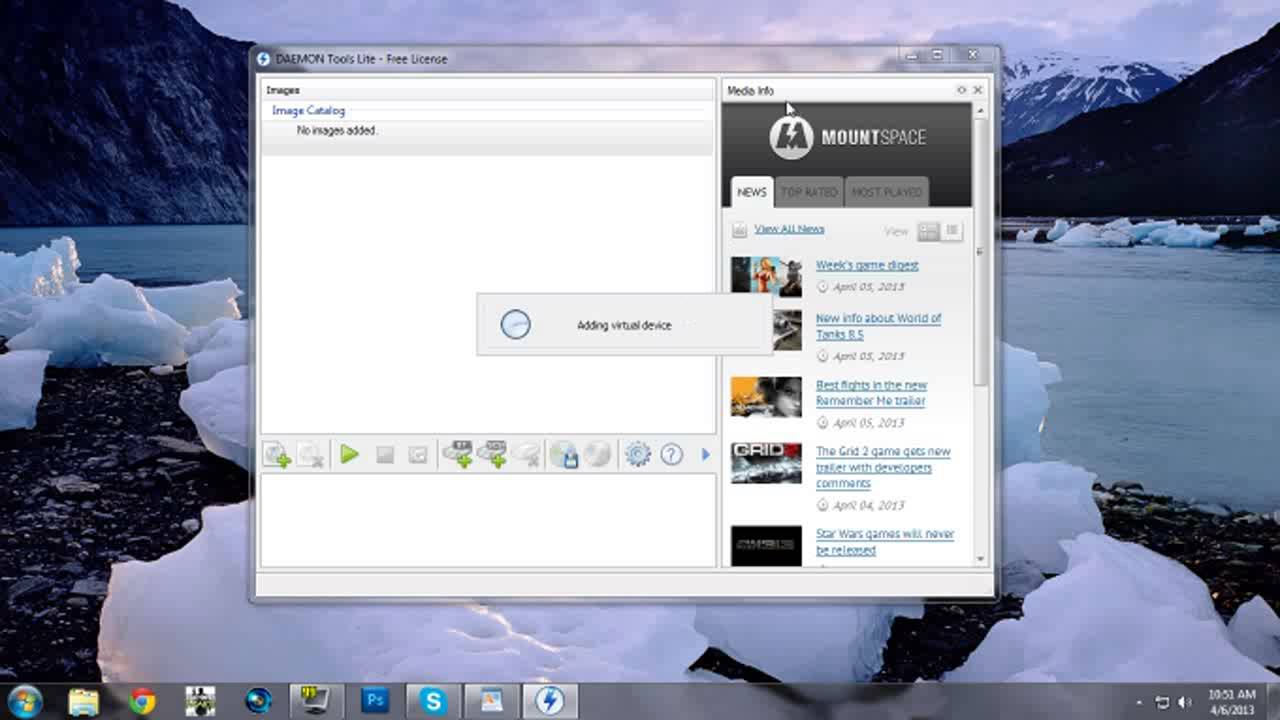
Task: Click the Make Disc Image icon
Action: (564, 455)
